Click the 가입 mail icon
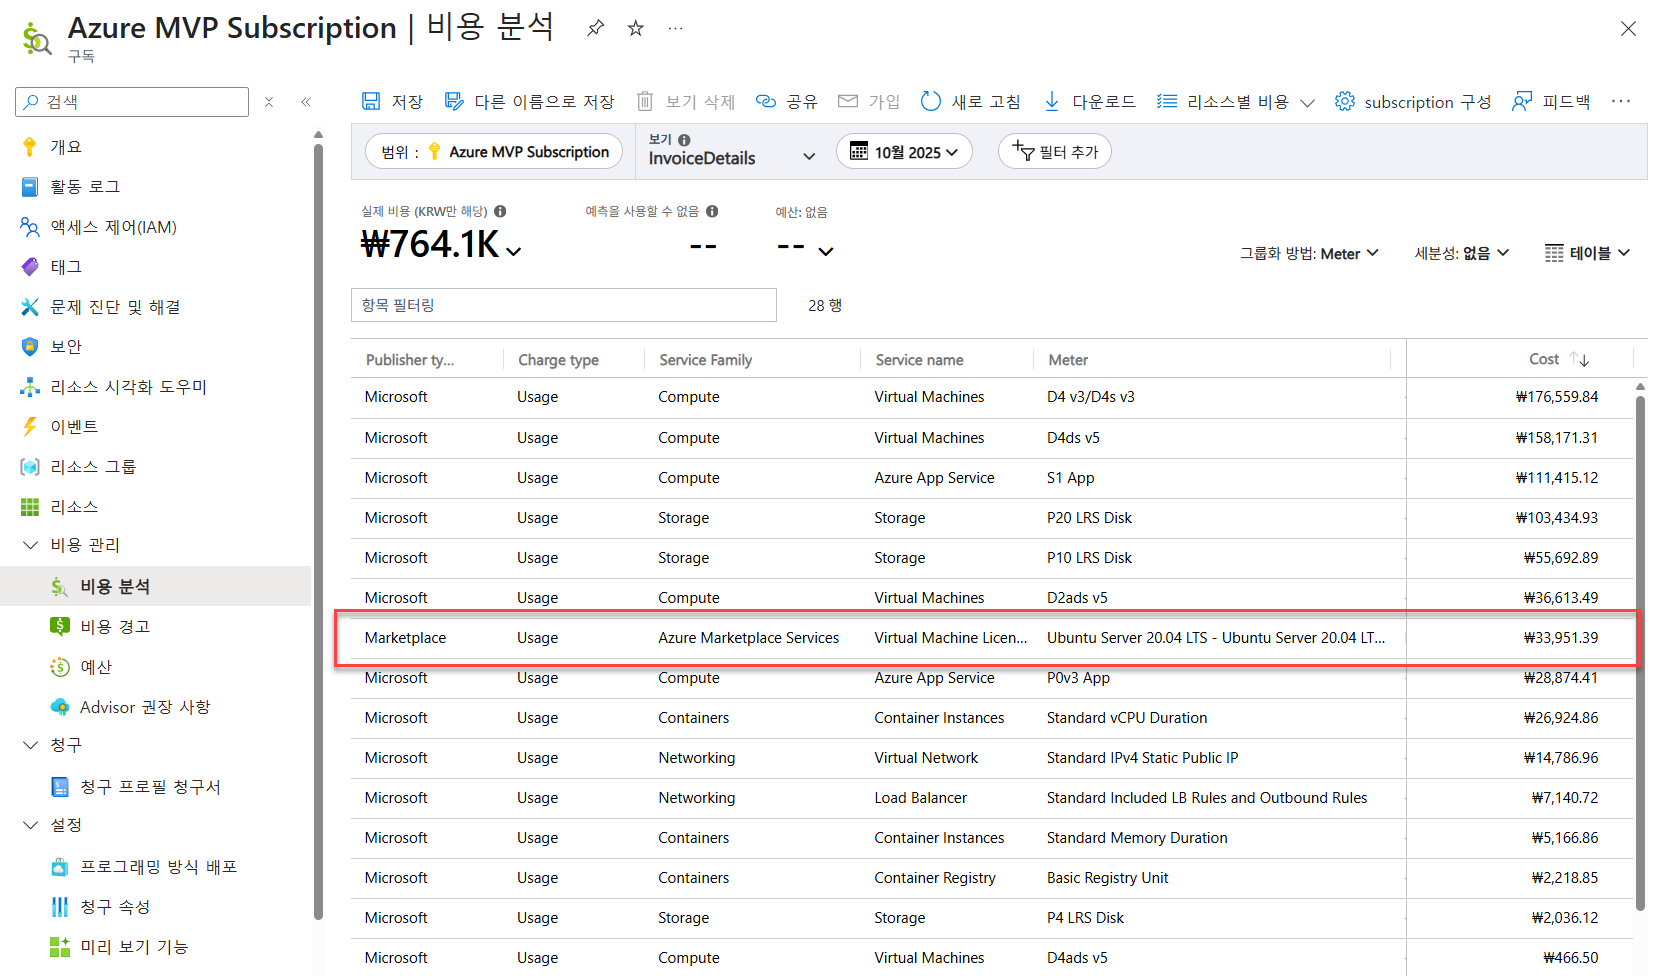The width and height of the screenshot is (1656, 976). click(x=848, y=101)
